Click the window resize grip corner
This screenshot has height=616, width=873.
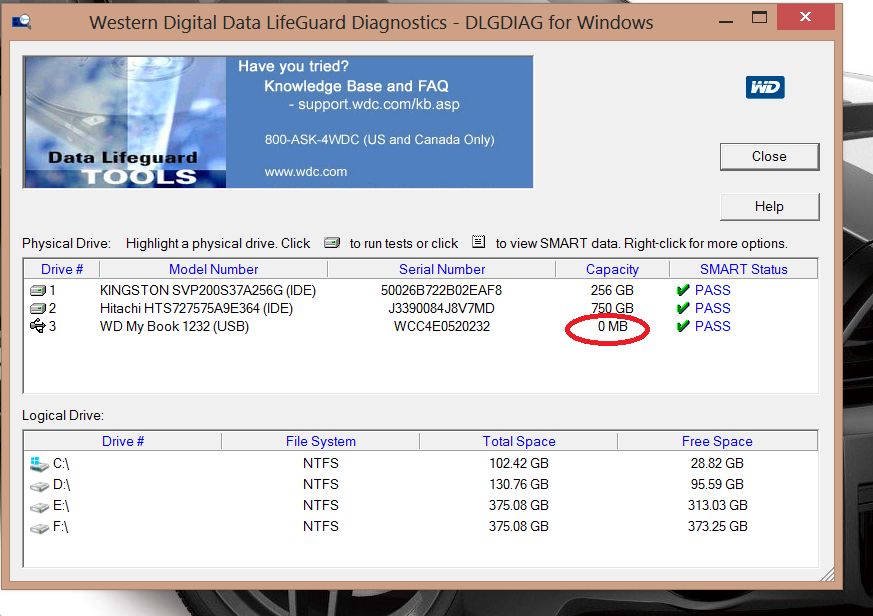(827, 574)
